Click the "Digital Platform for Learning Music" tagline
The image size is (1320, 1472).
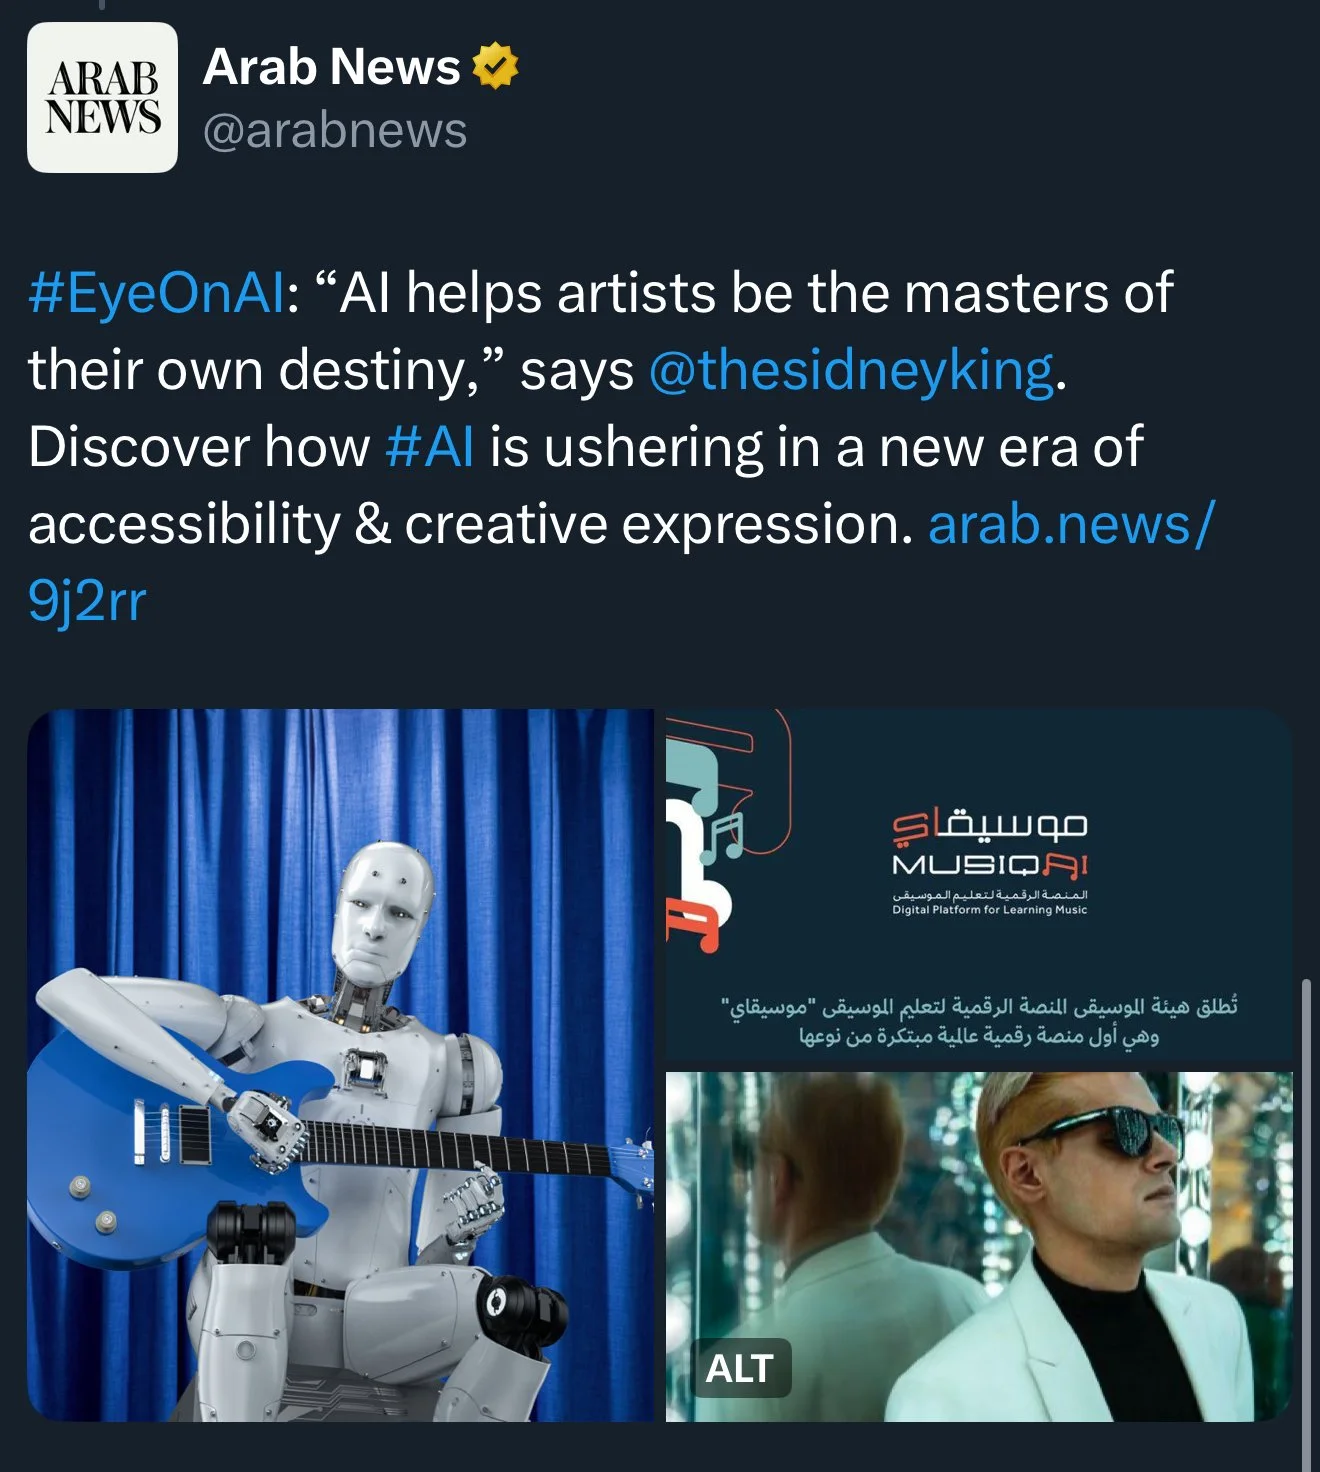tap(989, 910)
